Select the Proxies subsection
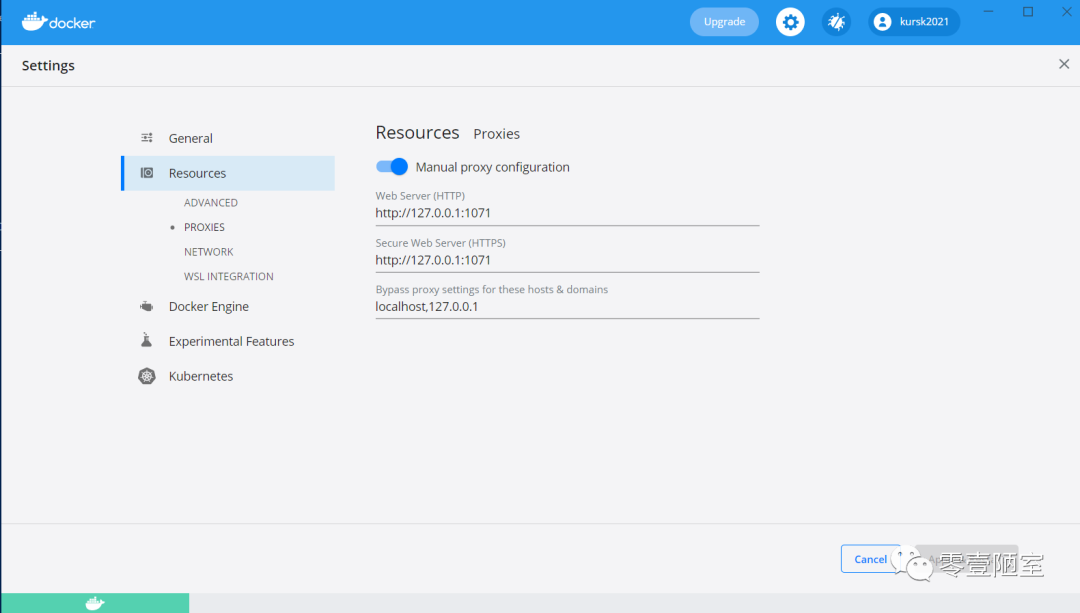 click(204, 227)
